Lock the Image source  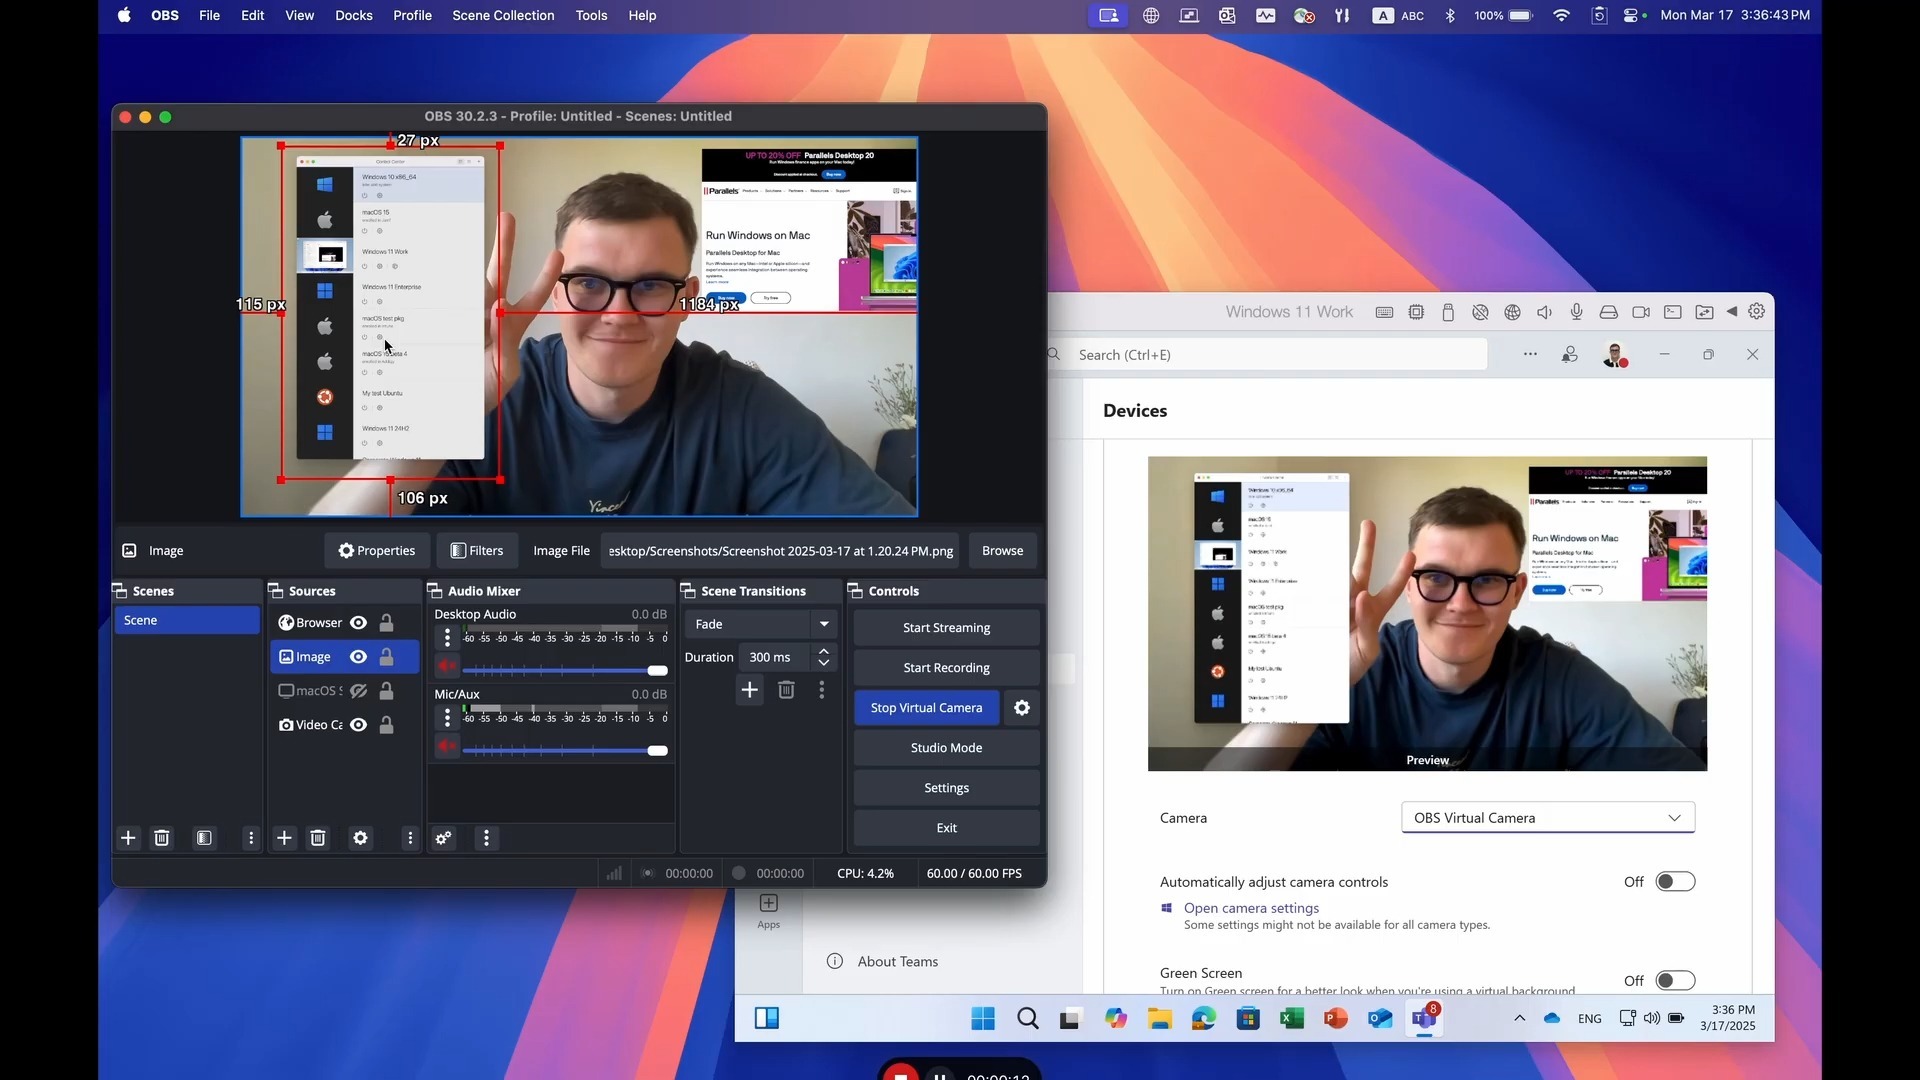(x=386, y=657)
